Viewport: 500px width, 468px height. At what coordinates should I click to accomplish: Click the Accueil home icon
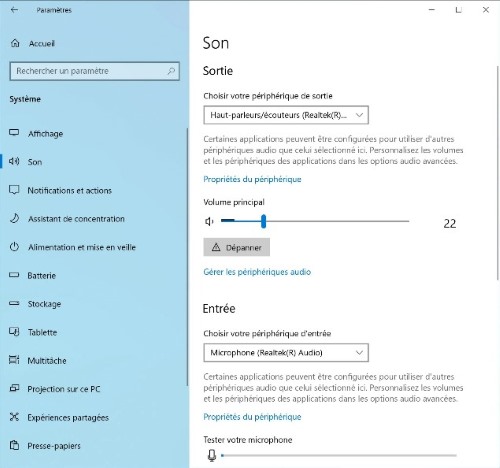coord(15,43)
